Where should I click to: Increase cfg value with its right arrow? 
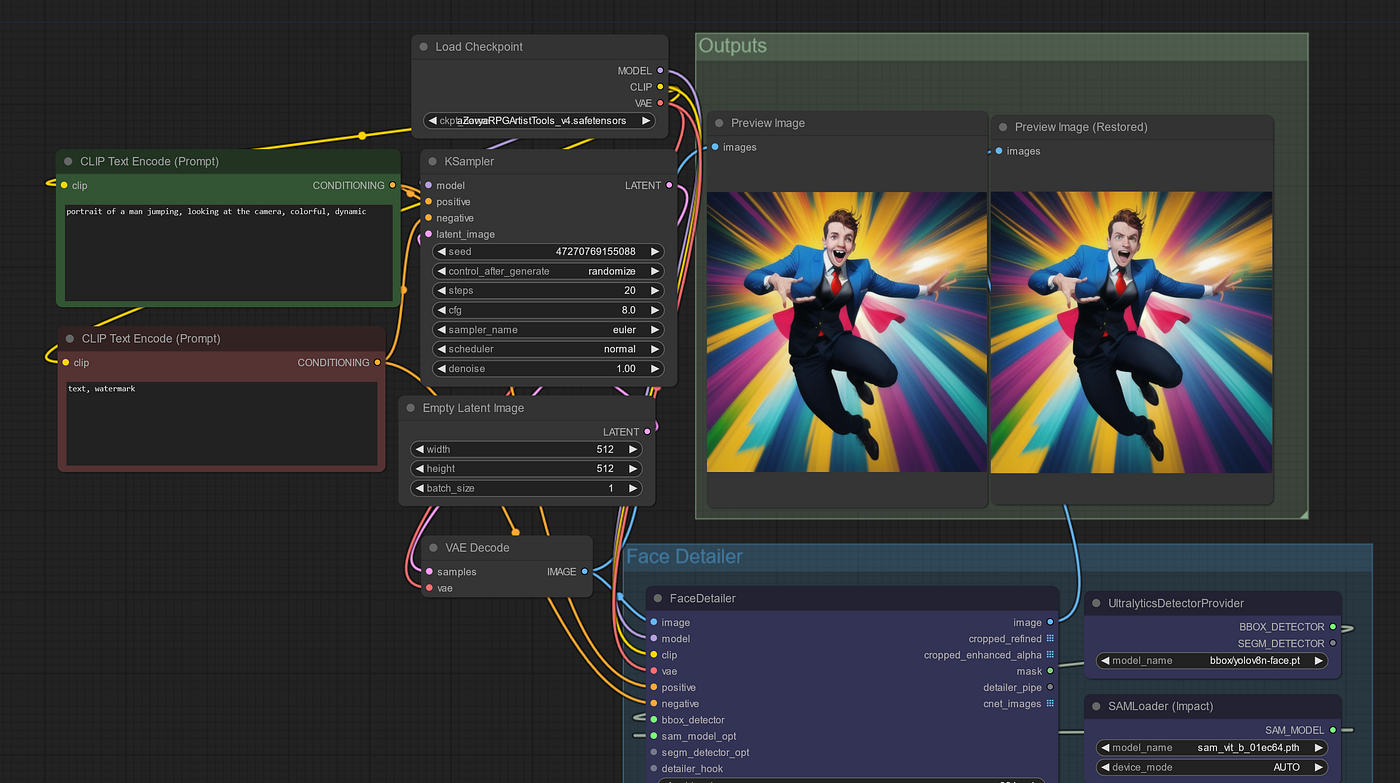pyautogui.click(x=655, y=310)
